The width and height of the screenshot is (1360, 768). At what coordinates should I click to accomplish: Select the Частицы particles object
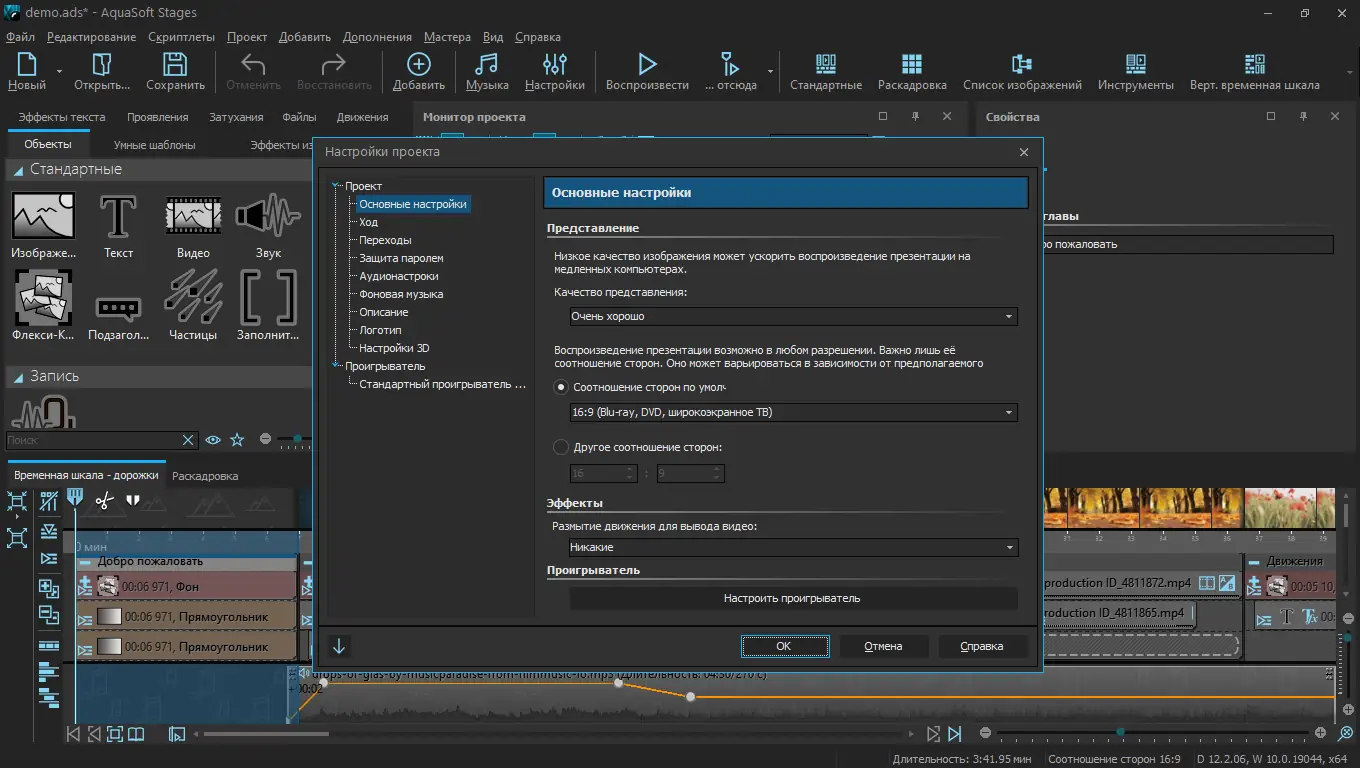(x=193, y=298)
